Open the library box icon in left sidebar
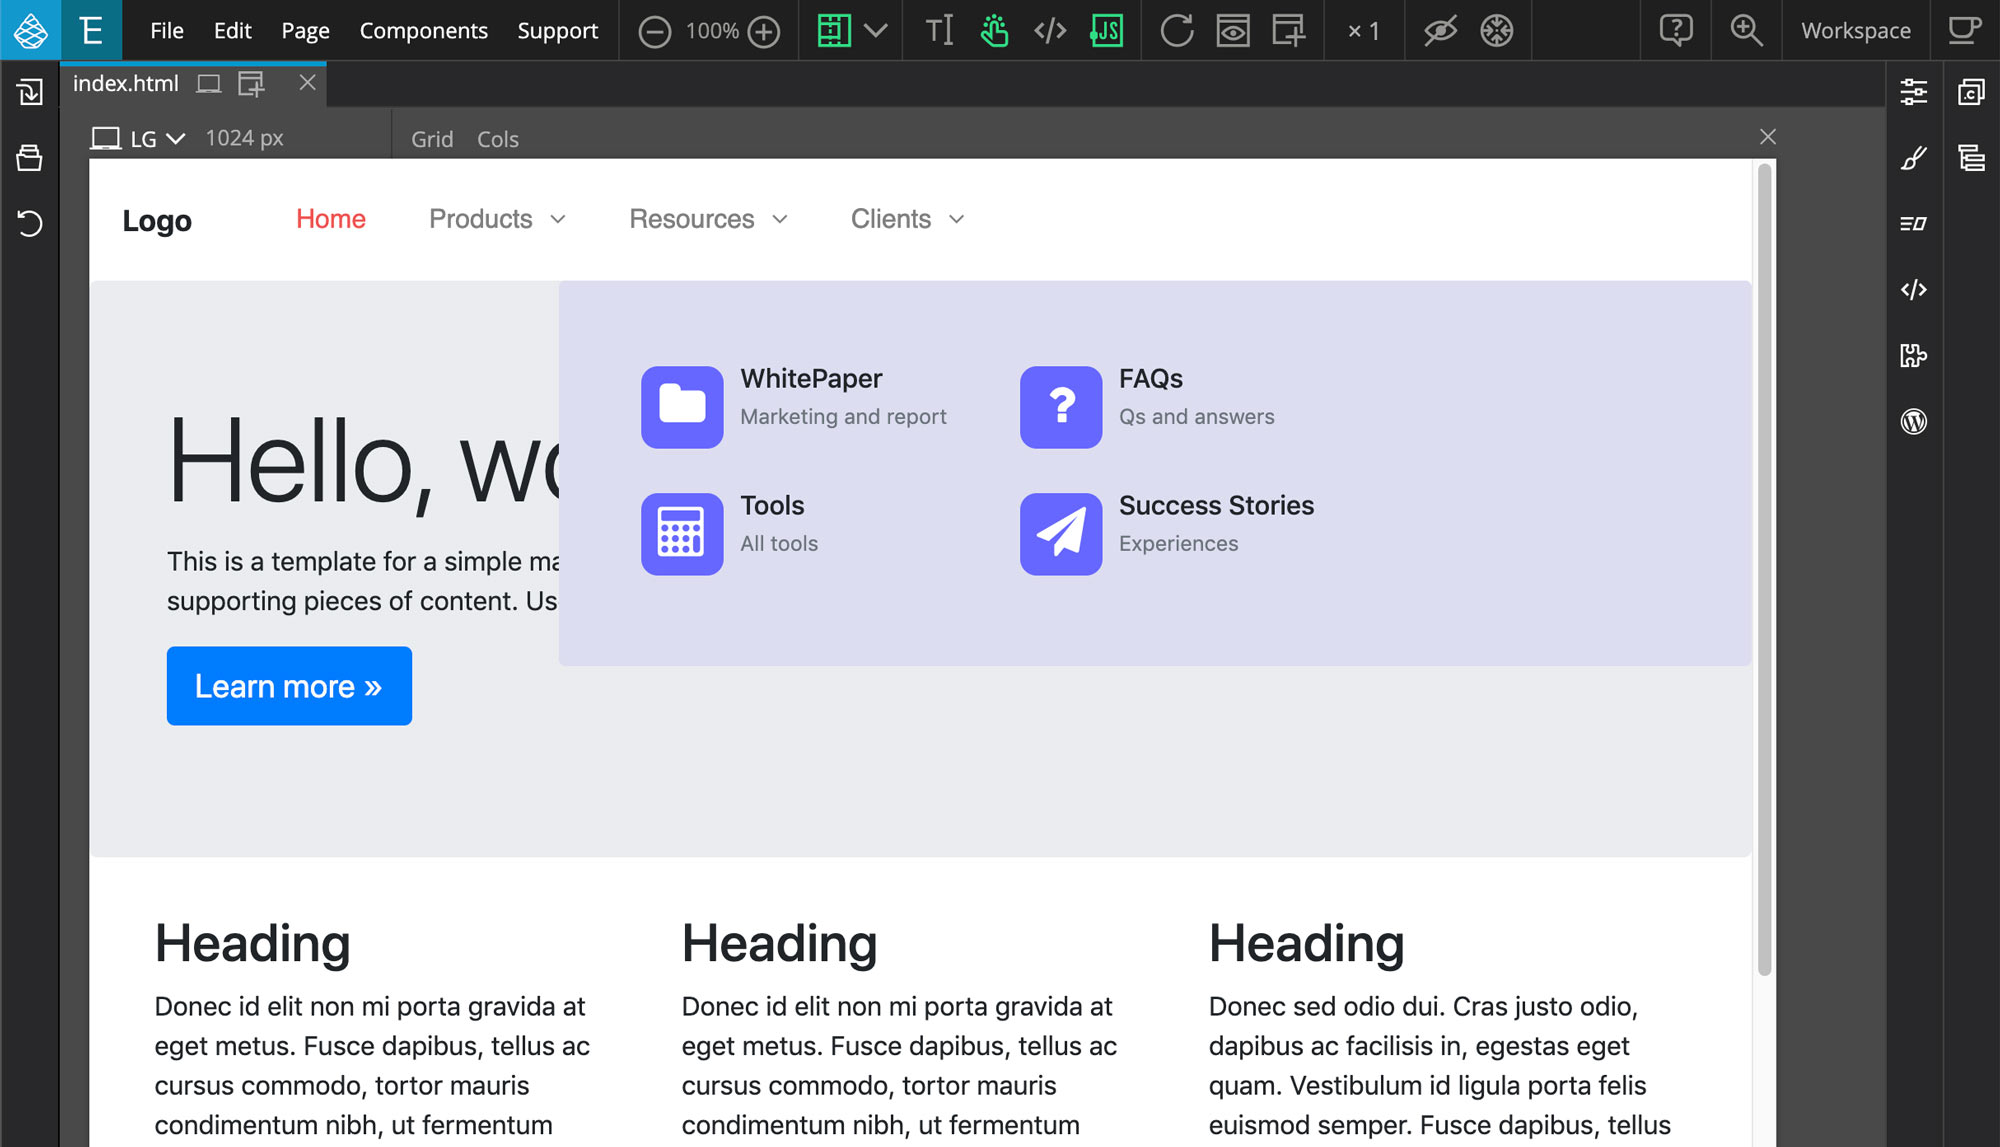The width and height of the screenshot is (2000, 1147). coord(30,157)
